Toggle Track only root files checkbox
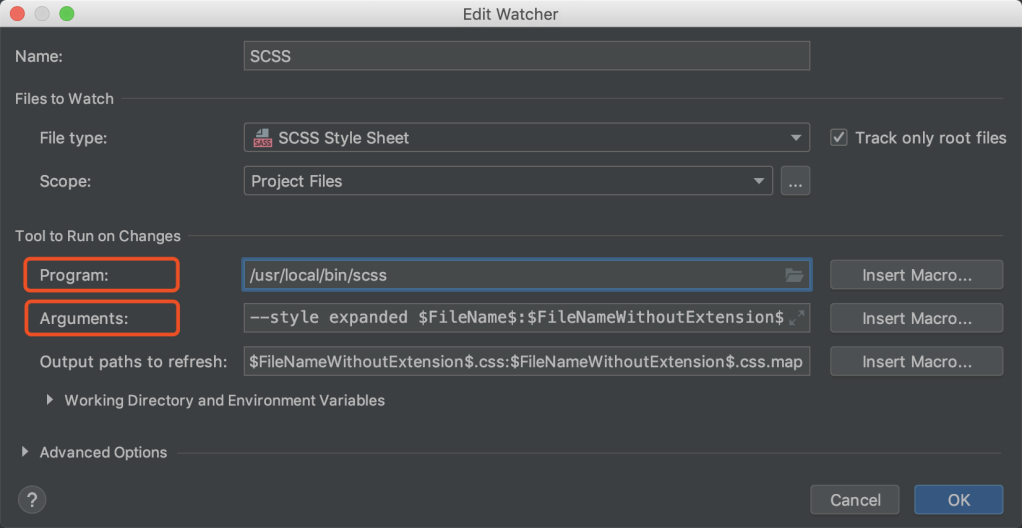1022x528 pixels. pyautogui.click(x=839, y=138)
